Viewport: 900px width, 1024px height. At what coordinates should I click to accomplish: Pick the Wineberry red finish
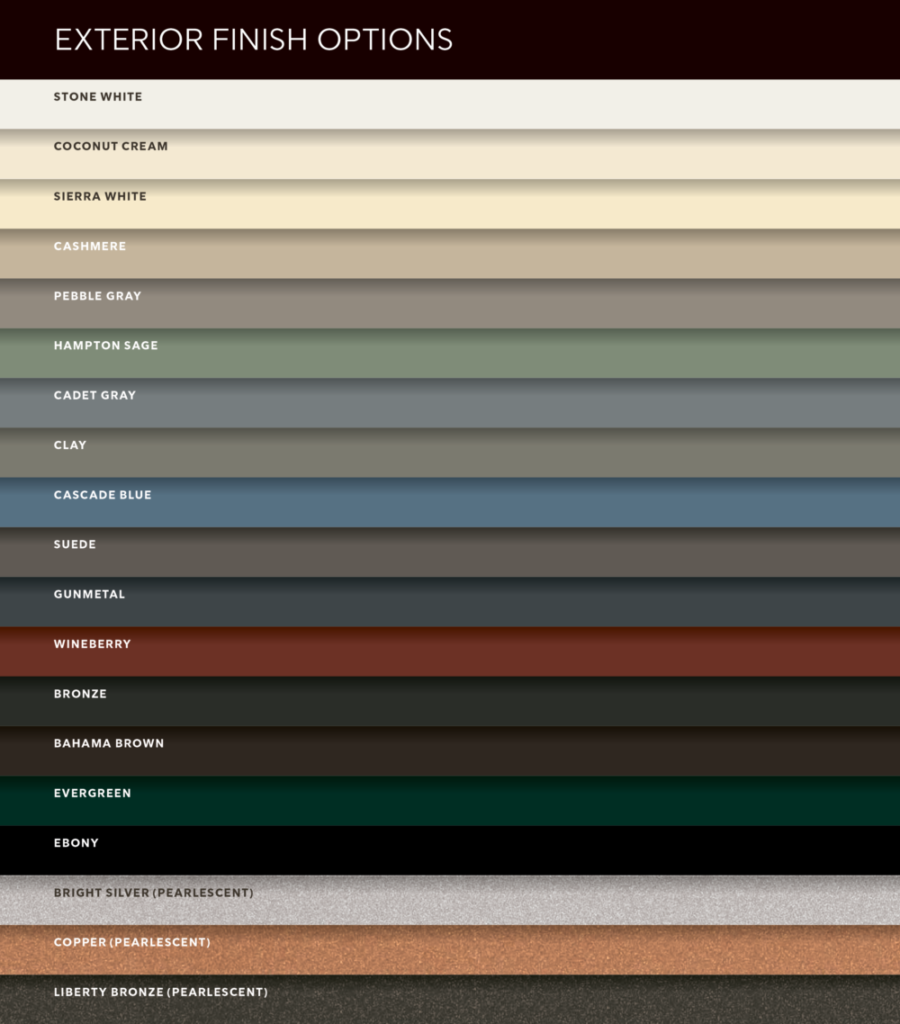coord(450,652)
